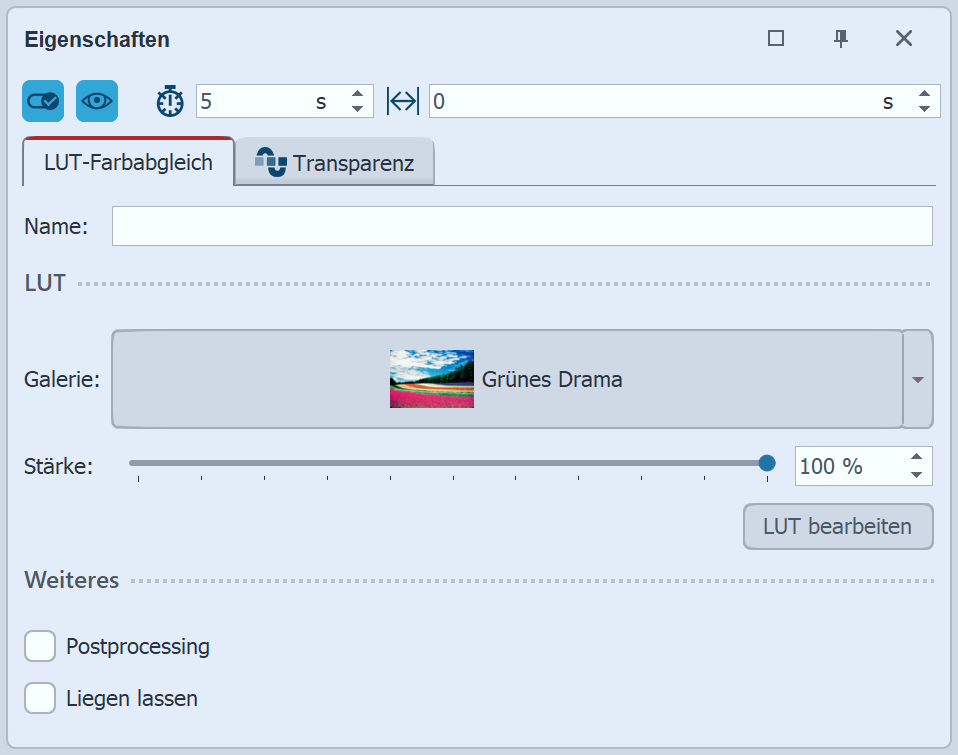Click the Stärke slider handle
The height and width of the screenshot is (755, 958).
click(768, 463)
